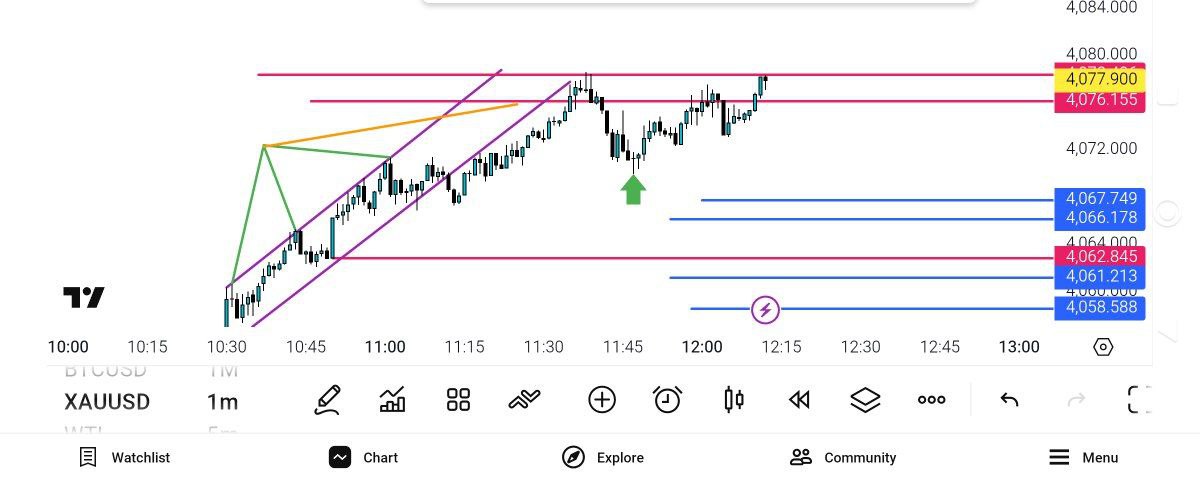Expand the three-dots more options menu
This screenshot has width=1200, height=482.
coord(931,401)
